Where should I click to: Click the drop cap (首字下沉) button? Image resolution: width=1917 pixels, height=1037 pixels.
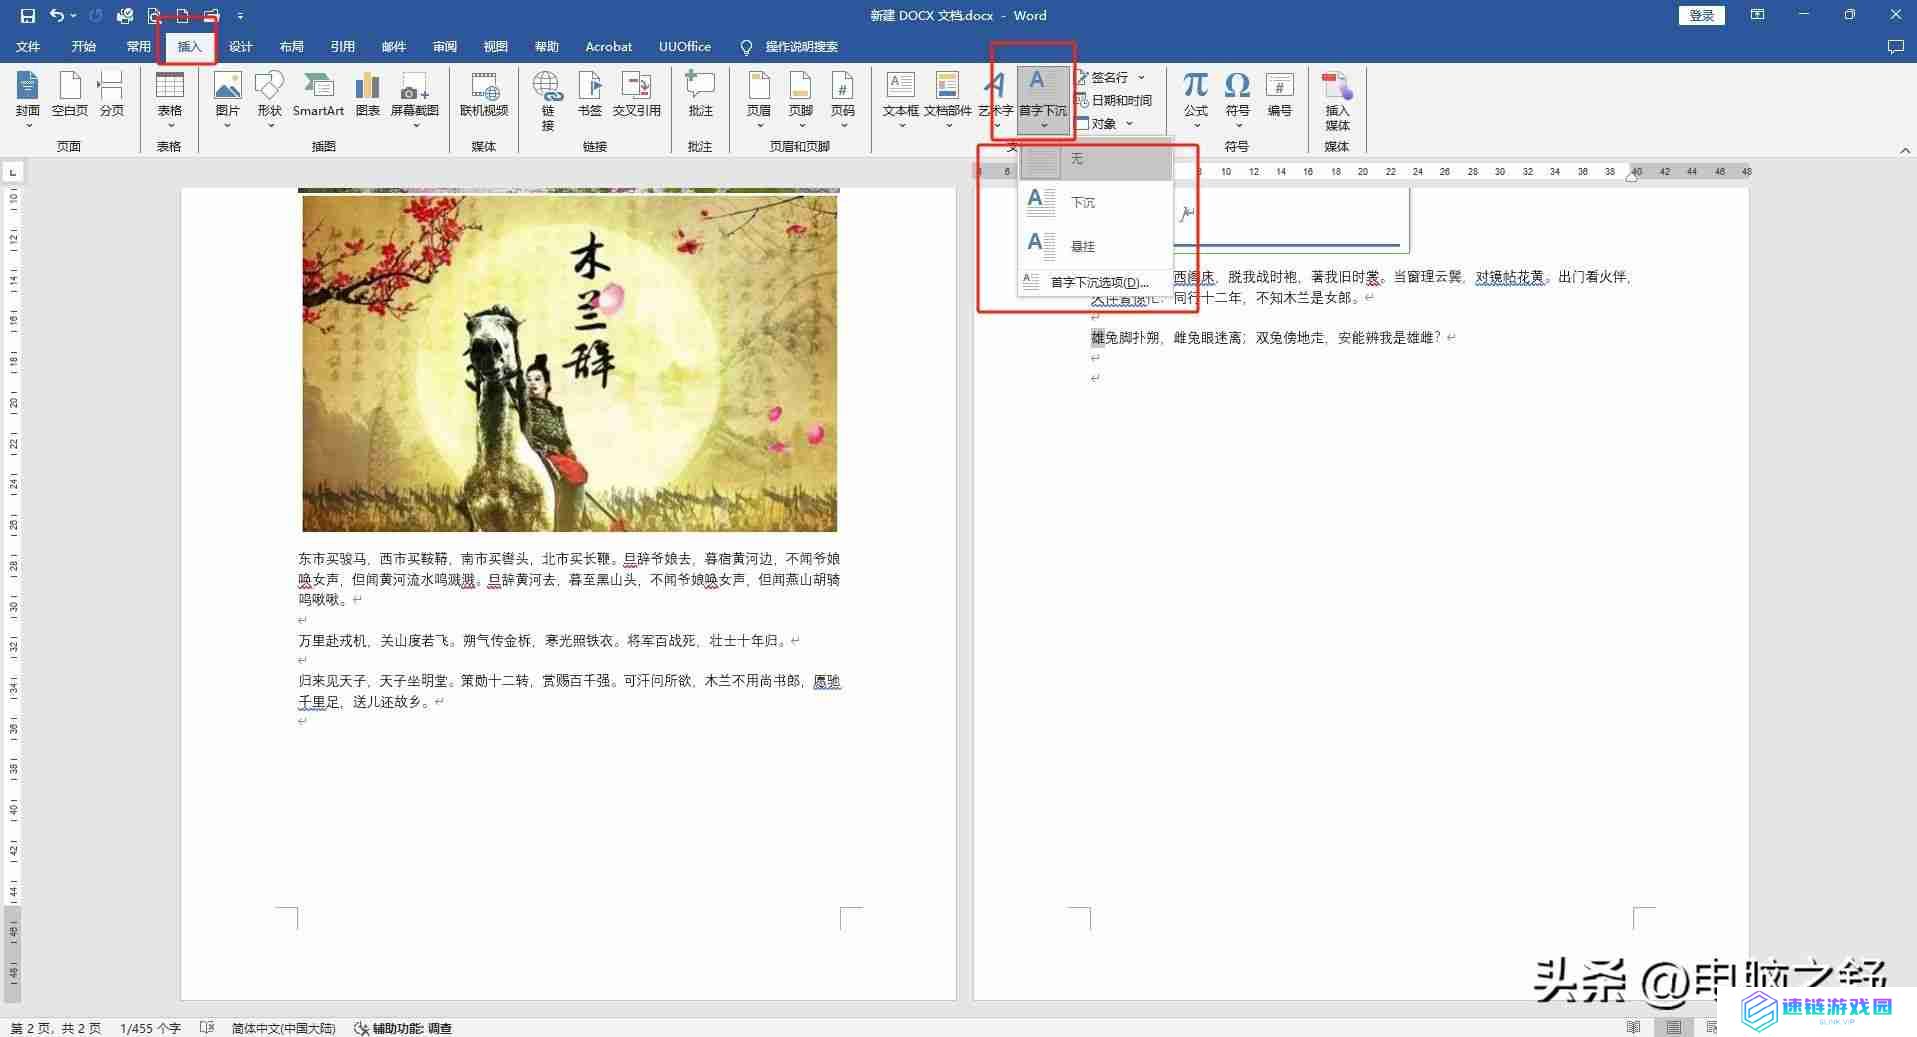coord(1043,100)
